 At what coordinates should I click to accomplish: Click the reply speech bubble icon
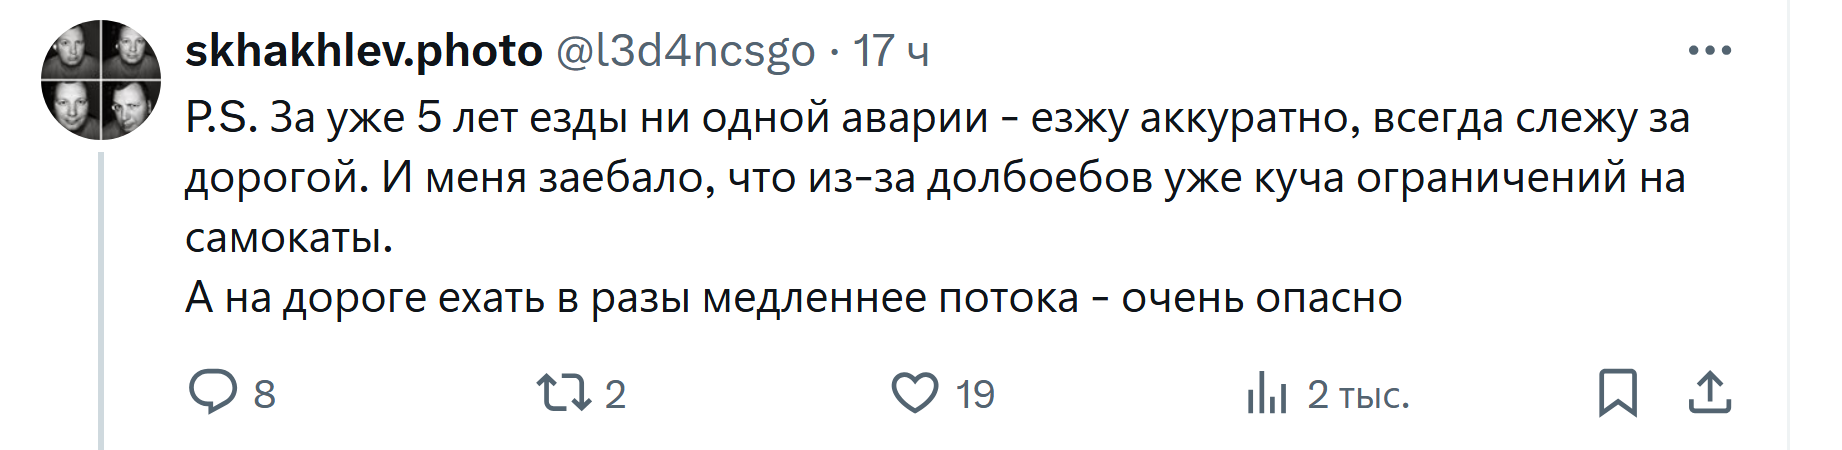(213, 392)
